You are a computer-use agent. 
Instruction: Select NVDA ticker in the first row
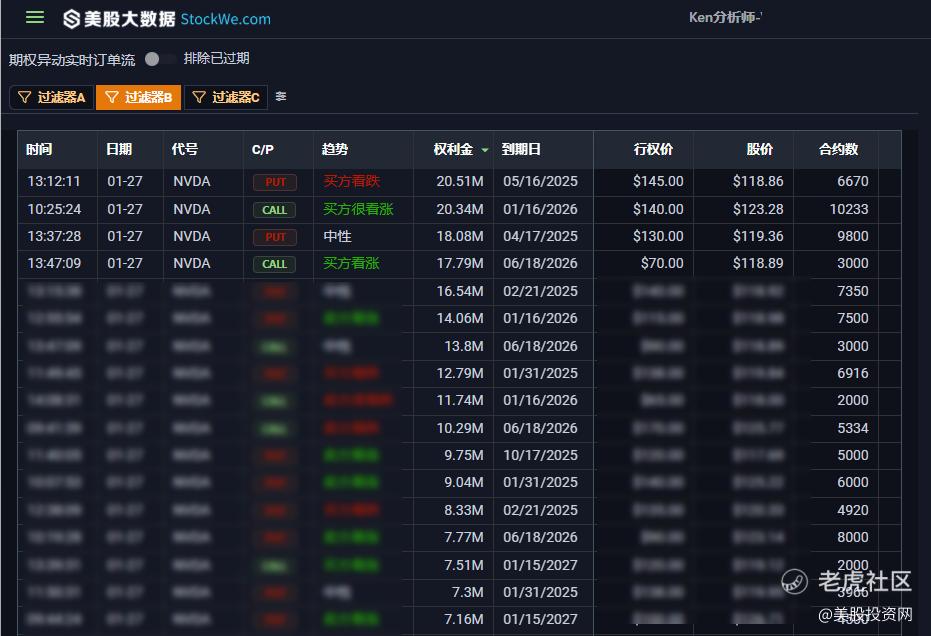tap(191, 182)
